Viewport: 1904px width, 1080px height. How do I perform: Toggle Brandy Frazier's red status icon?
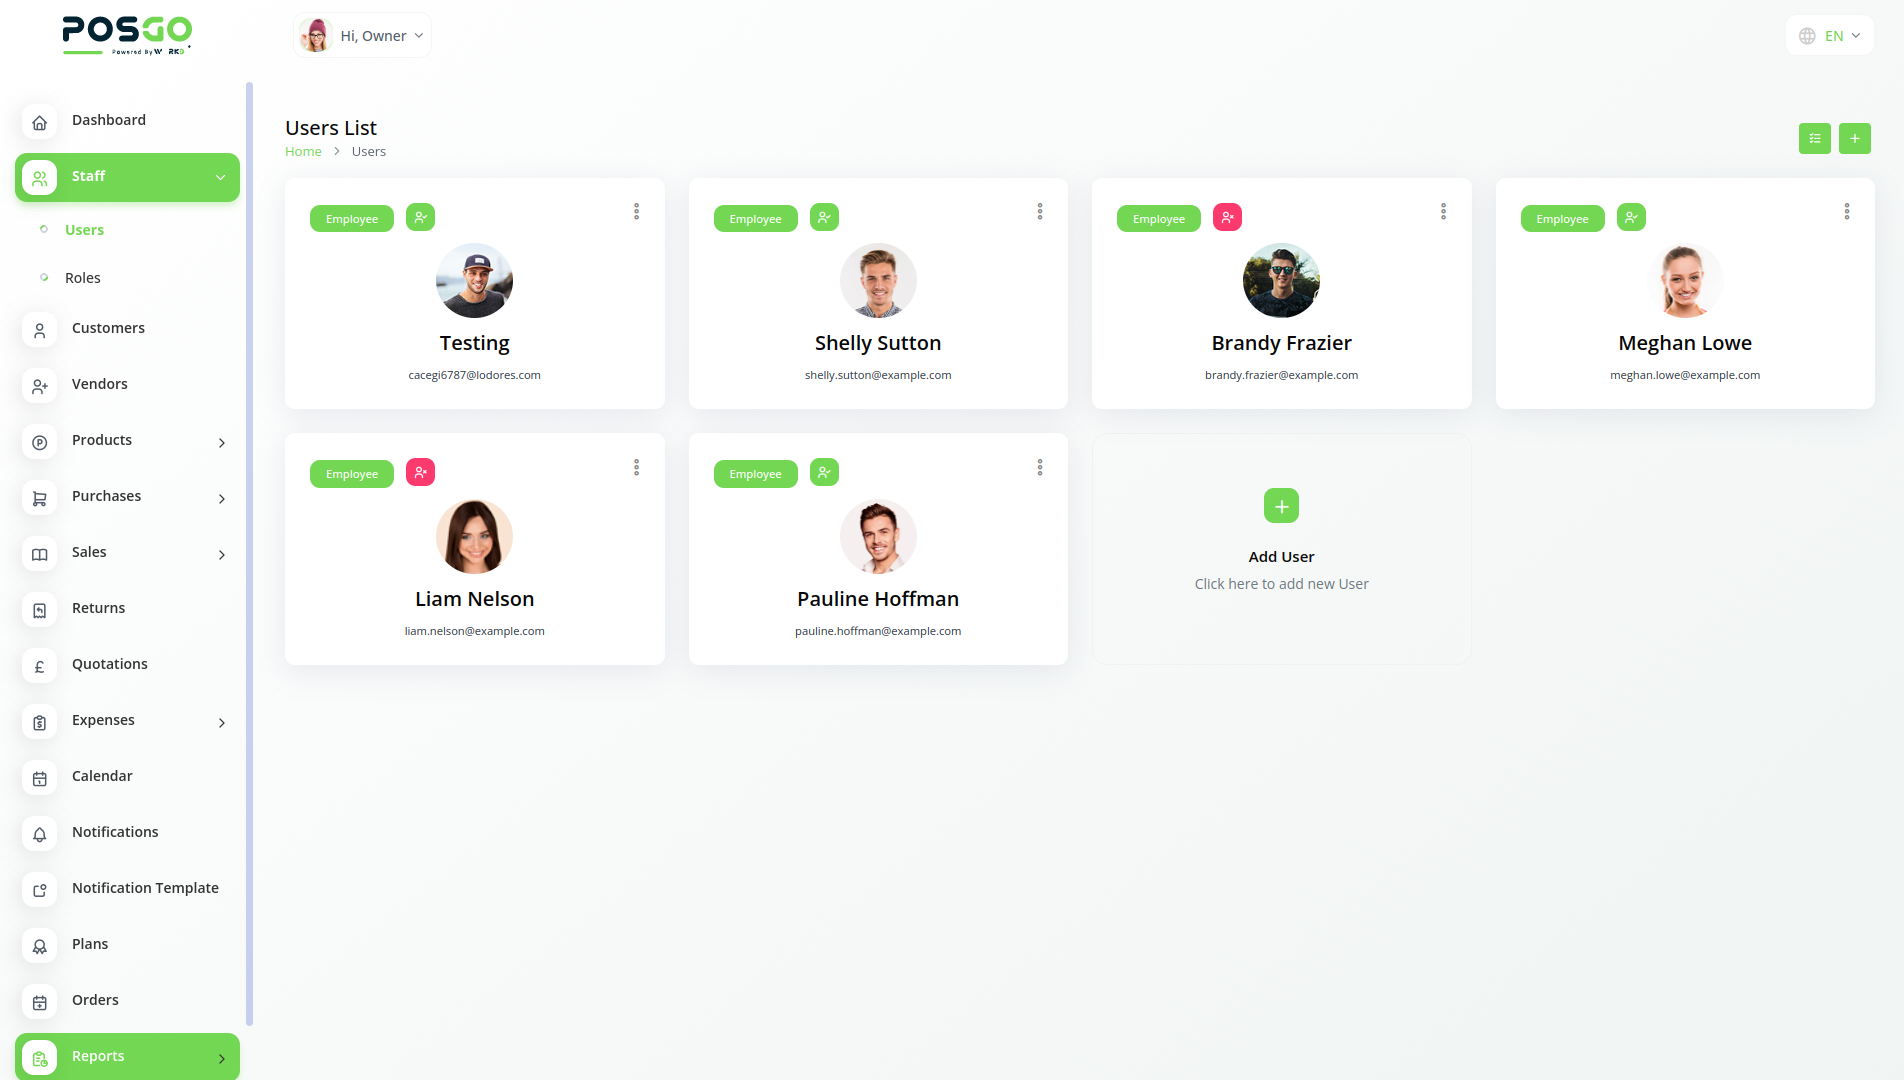coord(1227,217)
